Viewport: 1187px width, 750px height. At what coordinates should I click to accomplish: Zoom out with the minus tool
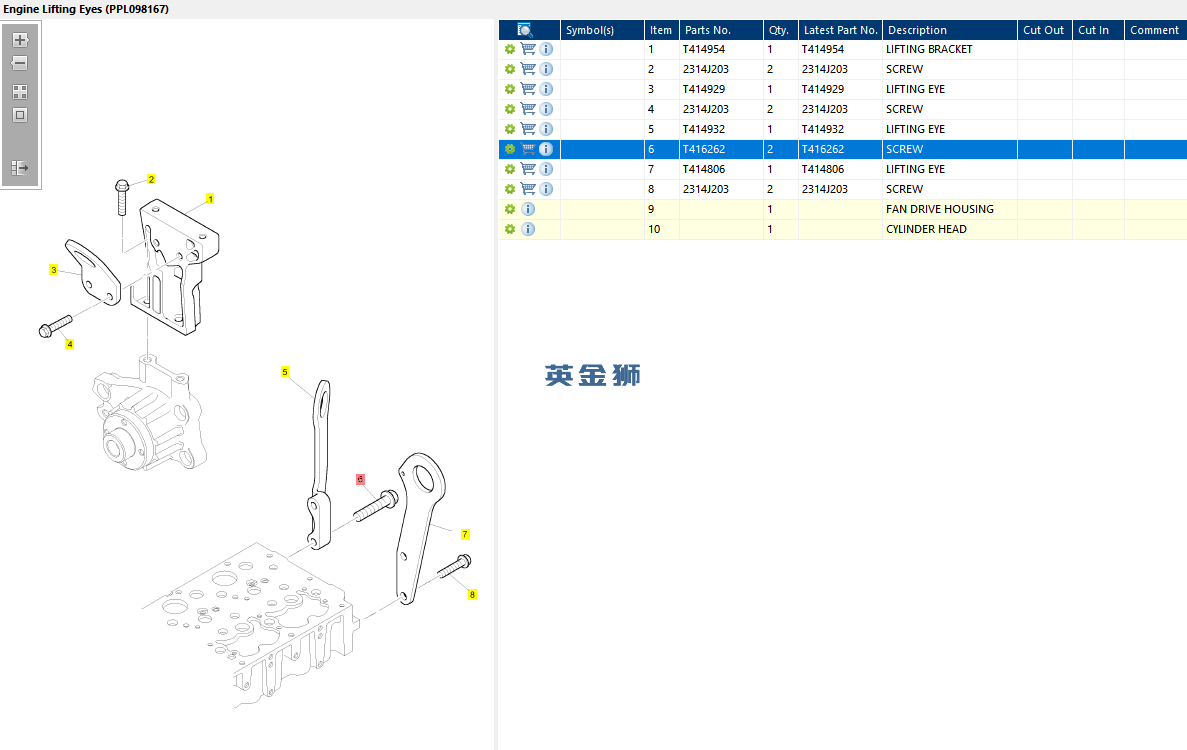click(x=20, y=64)
